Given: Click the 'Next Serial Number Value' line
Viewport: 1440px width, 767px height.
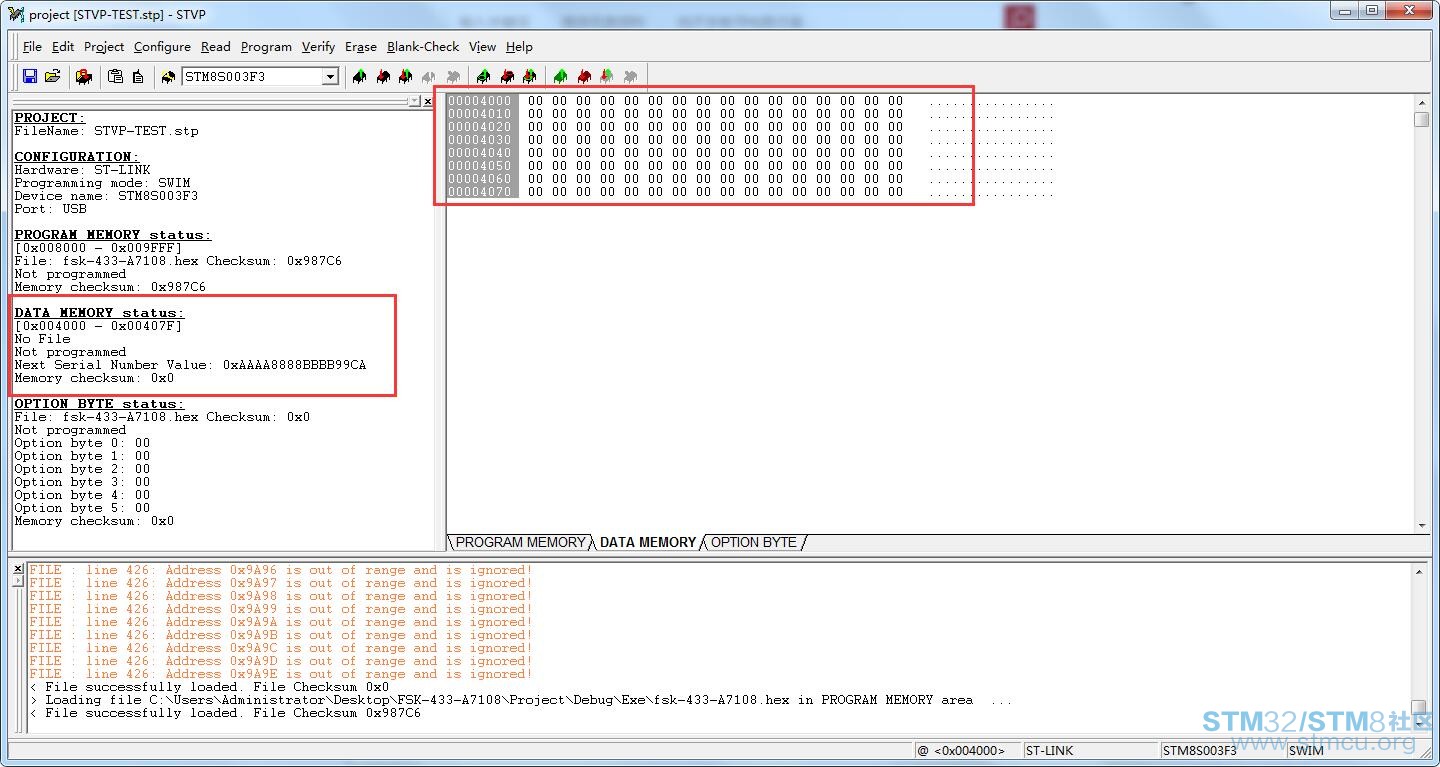Looking at the screenshot, I should coord(190,365).
